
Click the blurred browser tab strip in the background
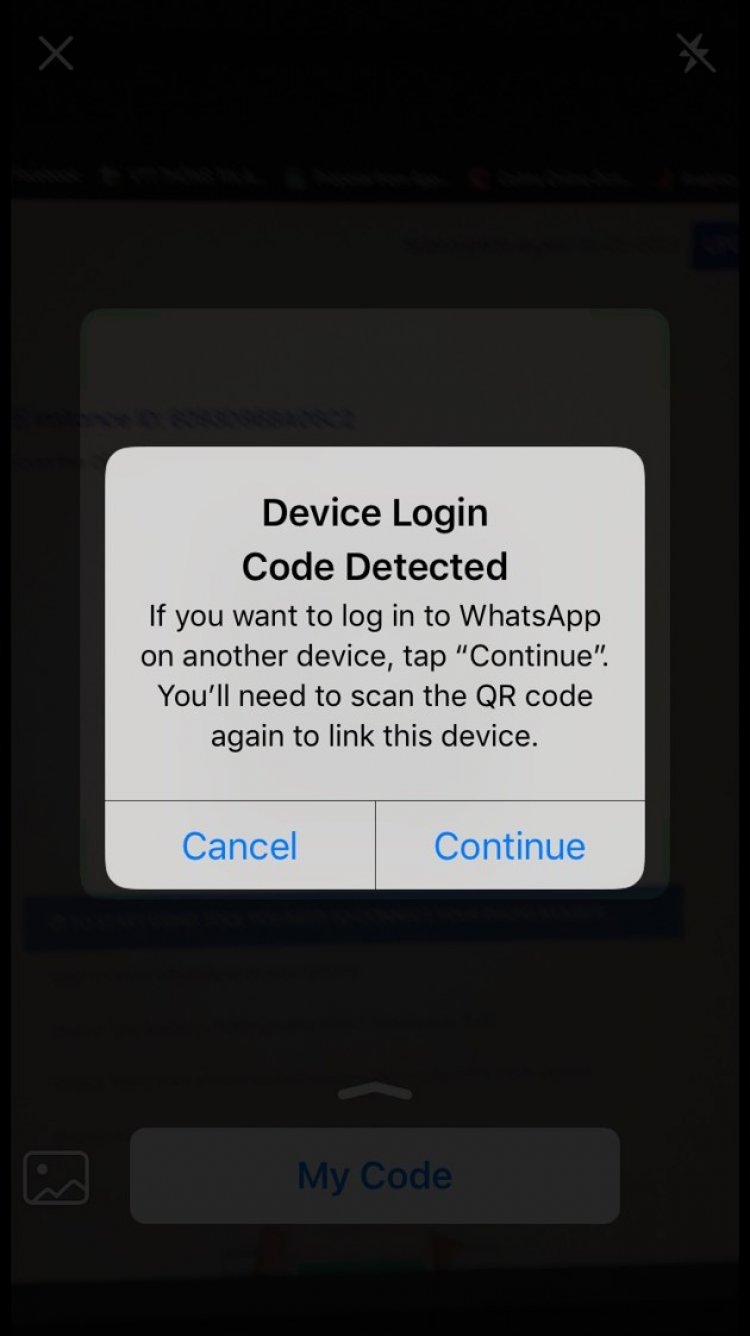point(375,178)
